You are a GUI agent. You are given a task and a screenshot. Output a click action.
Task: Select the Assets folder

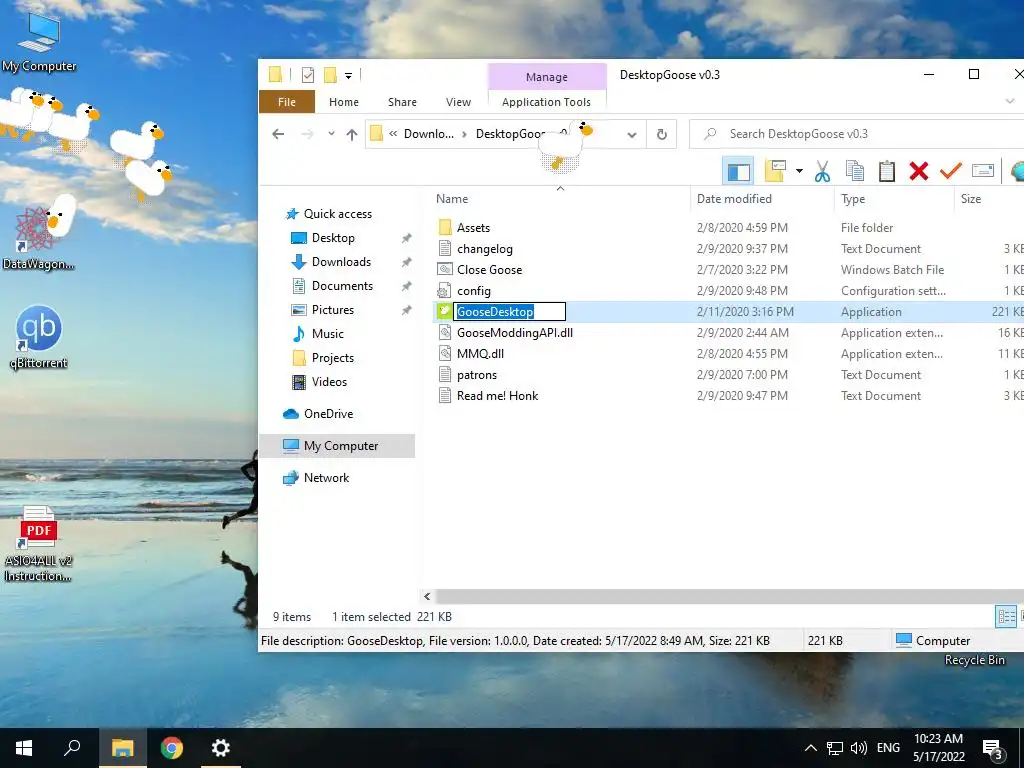point(473,228)
